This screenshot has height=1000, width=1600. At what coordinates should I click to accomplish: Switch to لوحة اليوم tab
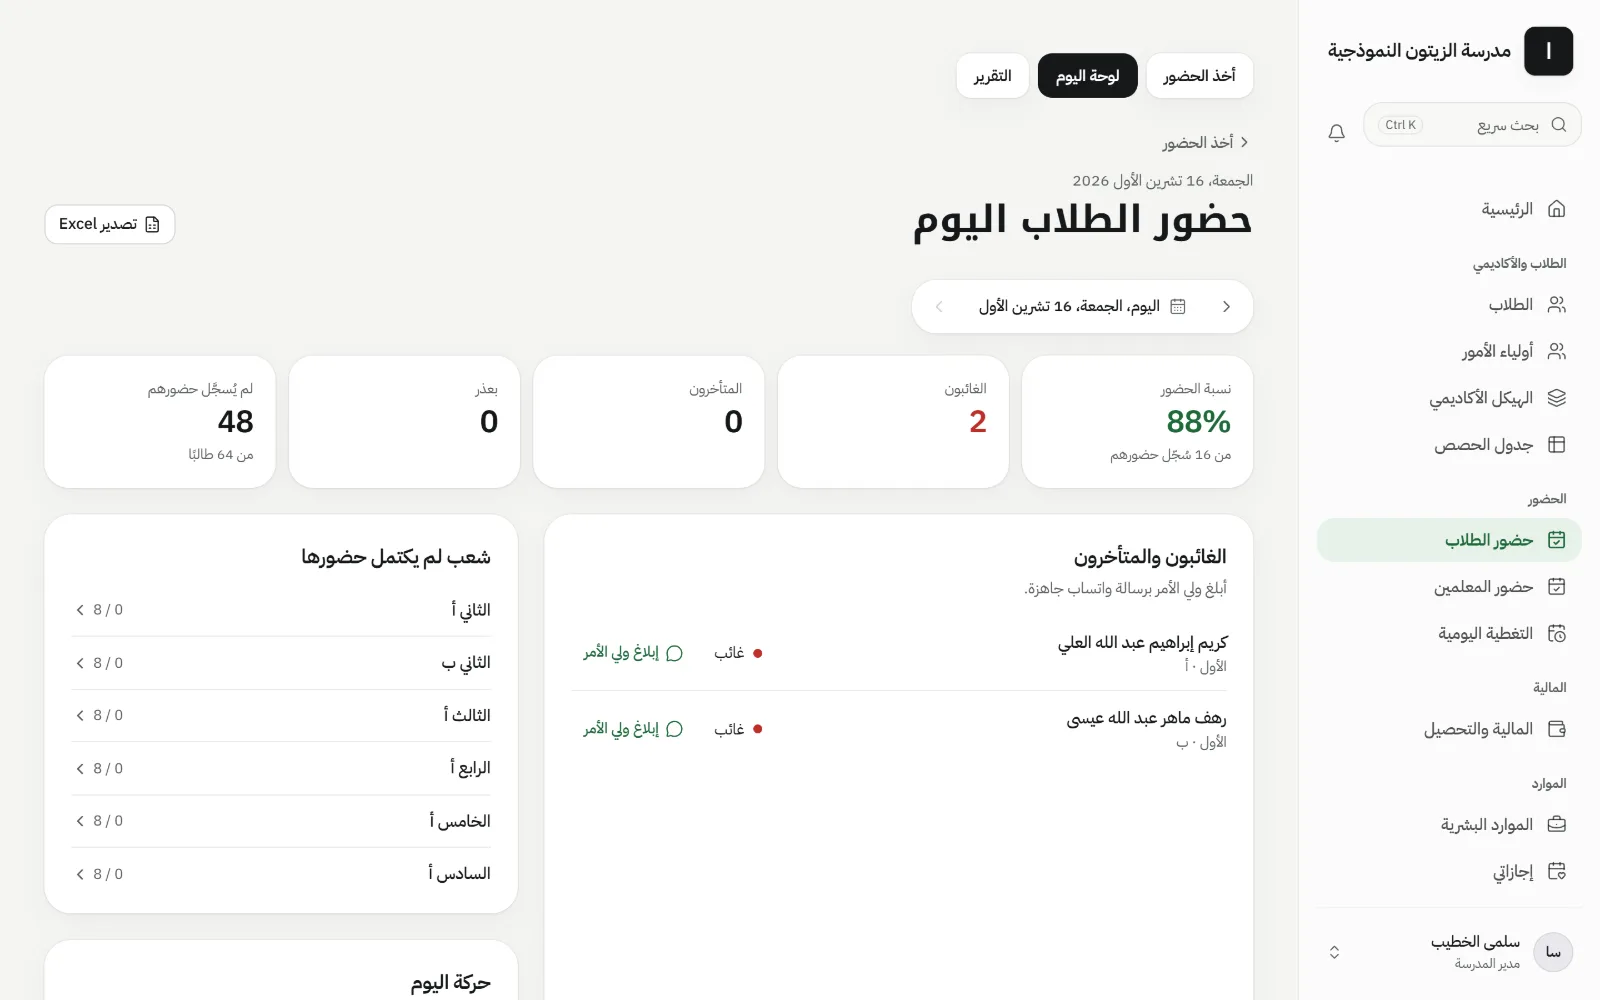[1087, 76]
